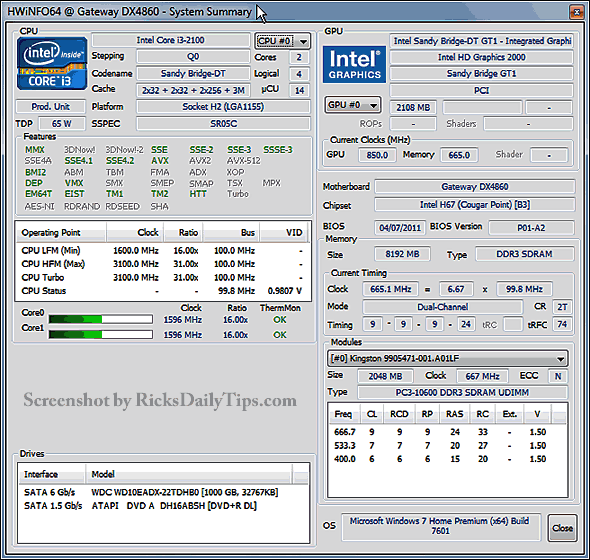
Task: Click the Memory clock 665.0 field
Action: pyautogui.click(x=459, y=155)
